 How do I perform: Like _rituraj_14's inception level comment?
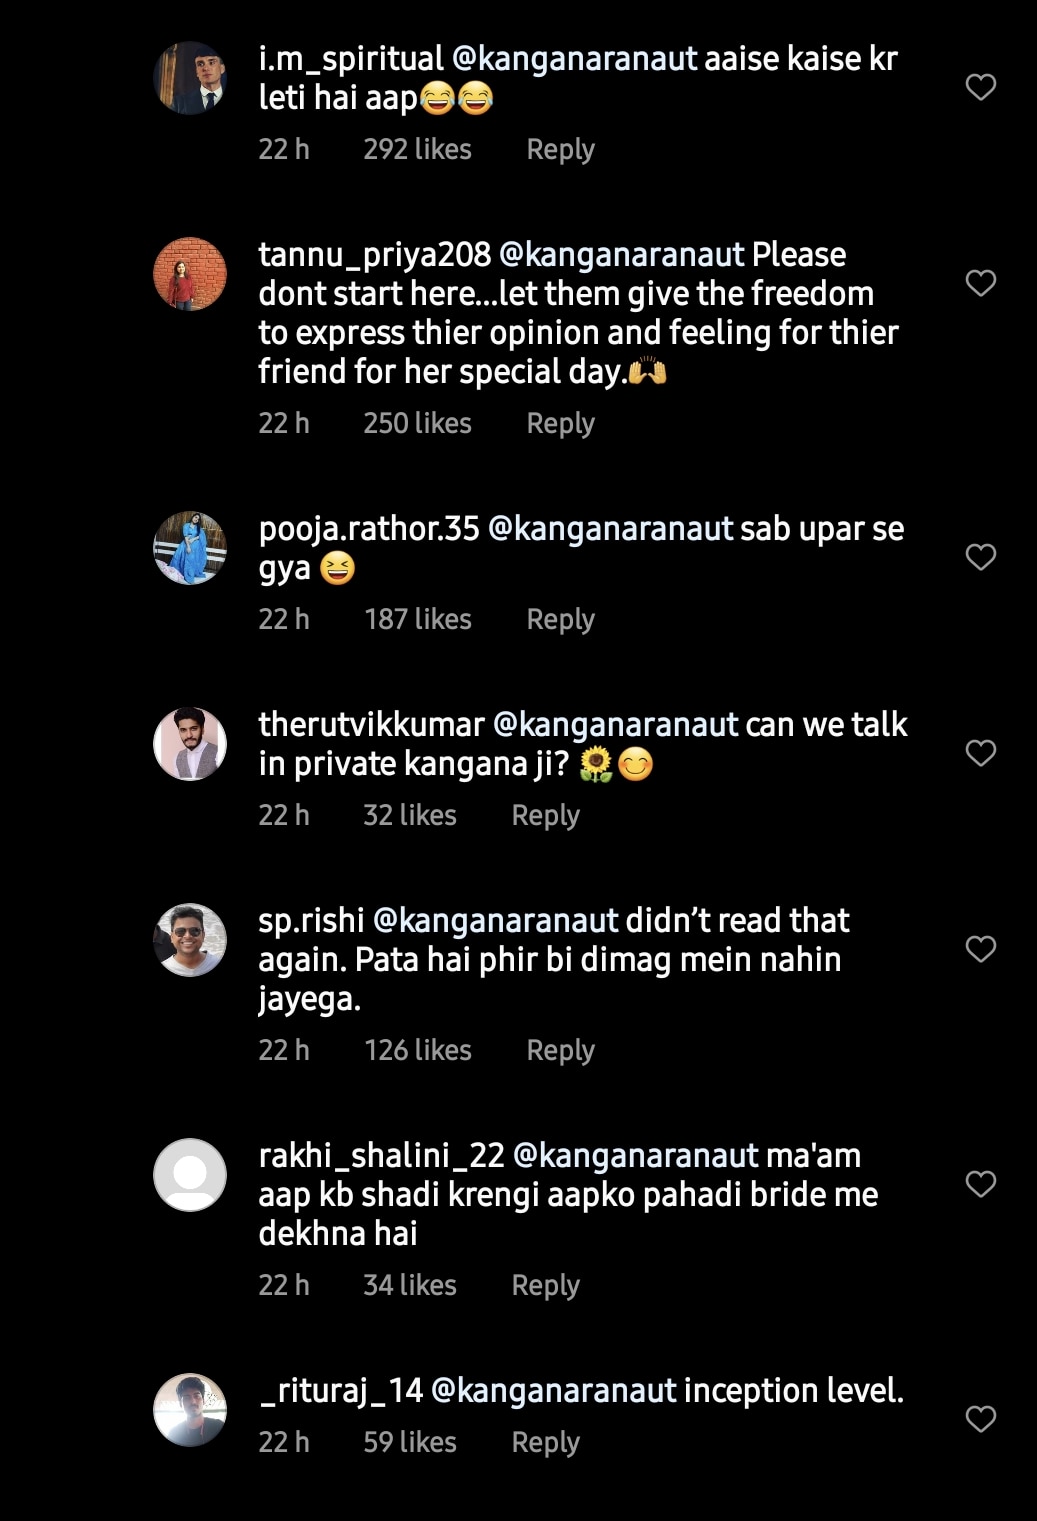point(980,1419)
